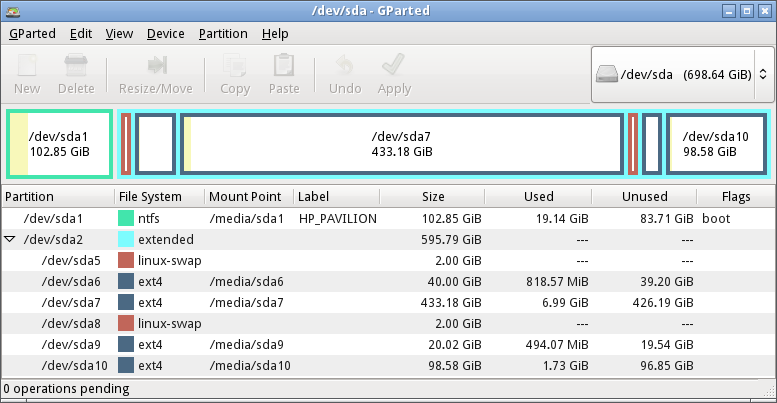Click the New partition toolbar icon
The image size is (777, 403).
(27, 65)
